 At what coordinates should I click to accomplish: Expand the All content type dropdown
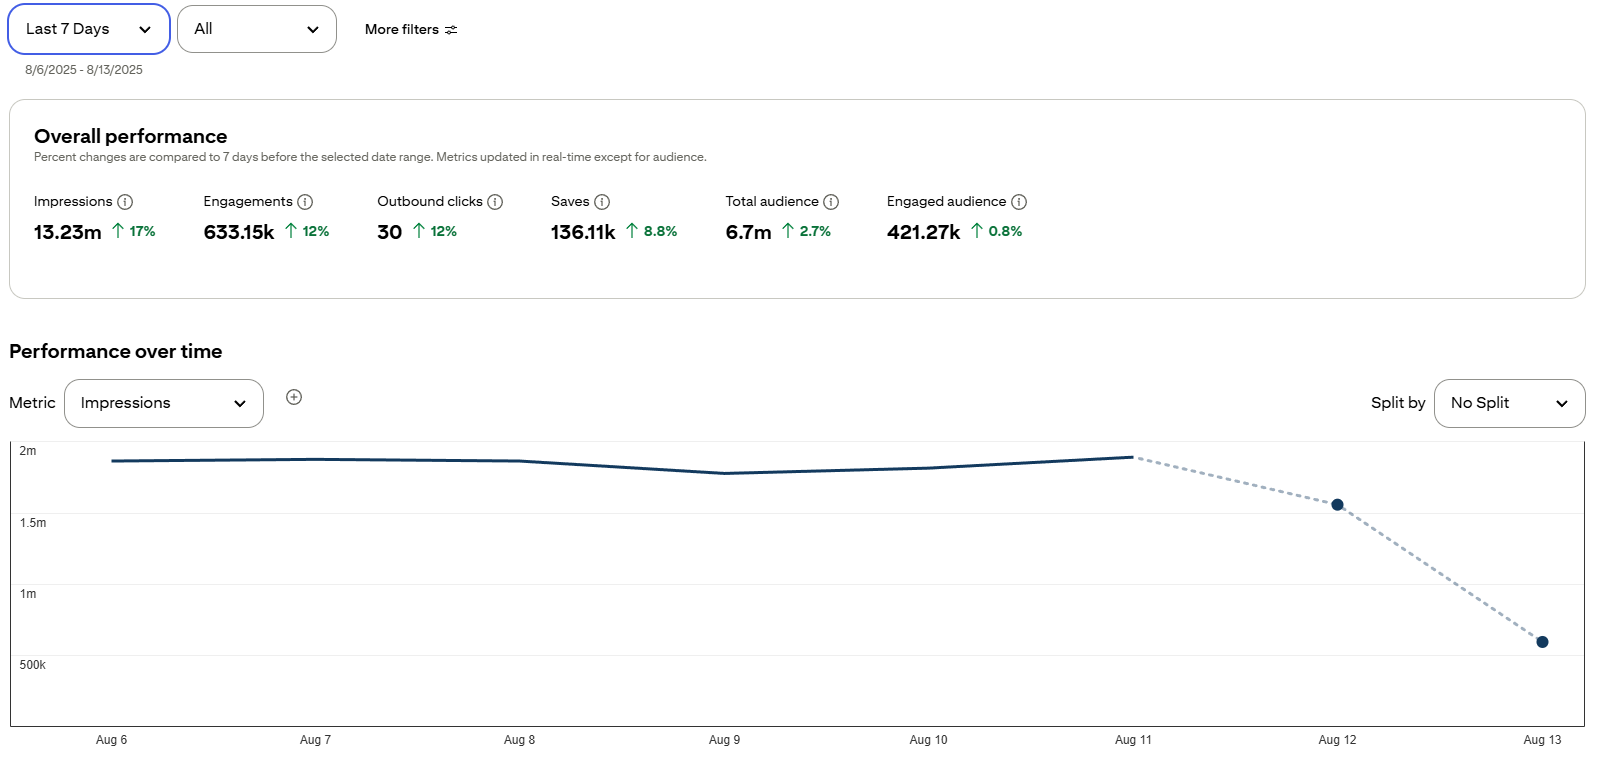click(257, 29)
